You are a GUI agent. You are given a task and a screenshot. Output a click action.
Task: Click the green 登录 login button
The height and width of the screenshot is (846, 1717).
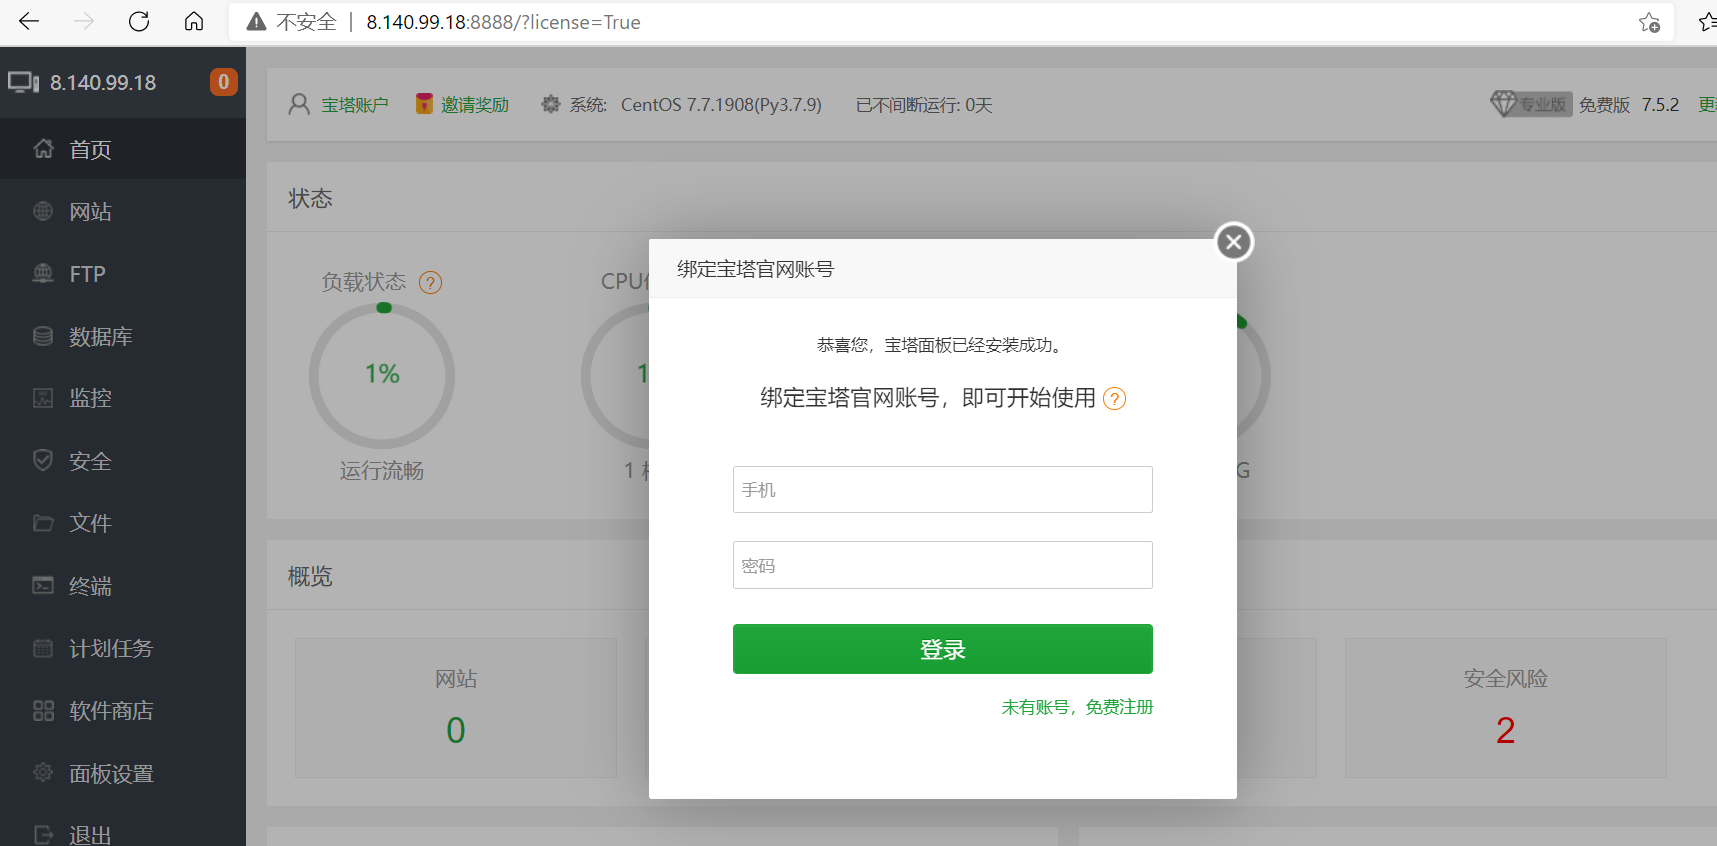[942, 649]
